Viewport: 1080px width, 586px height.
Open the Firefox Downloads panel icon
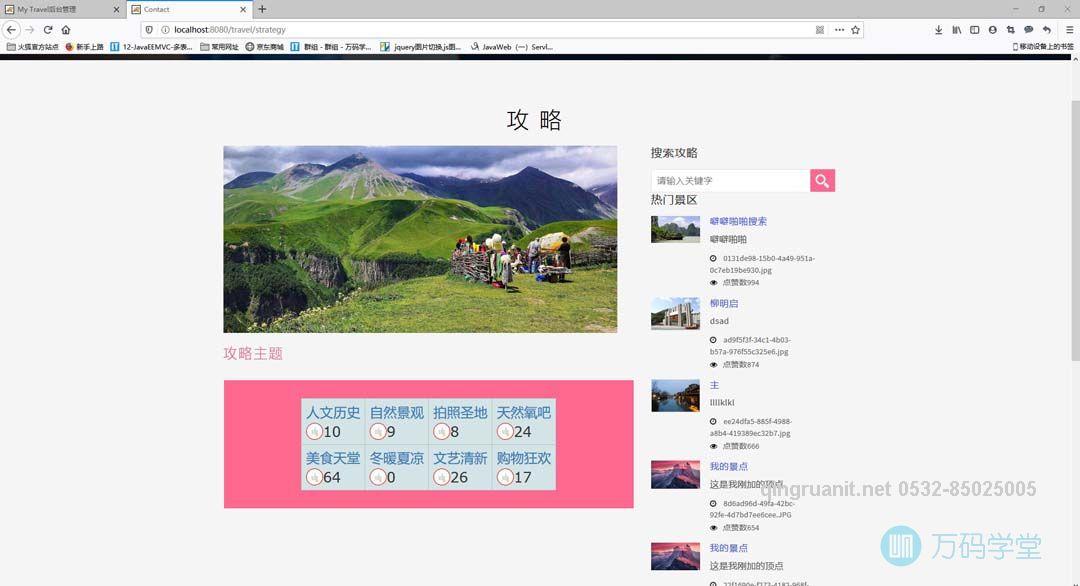(939, 29)
